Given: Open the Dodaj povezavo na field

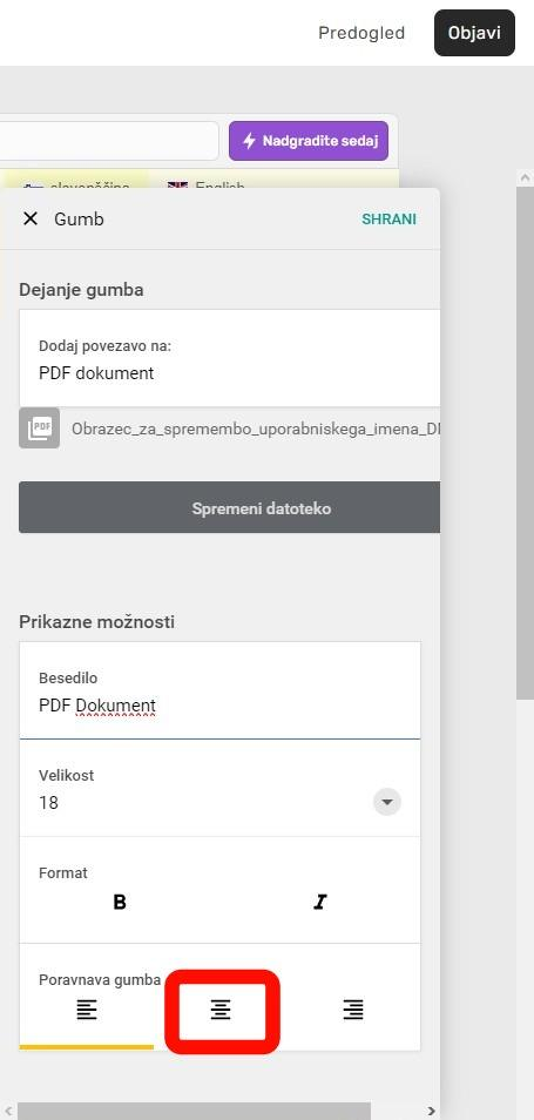Looking at the screenshot, I should click(229, 359).
